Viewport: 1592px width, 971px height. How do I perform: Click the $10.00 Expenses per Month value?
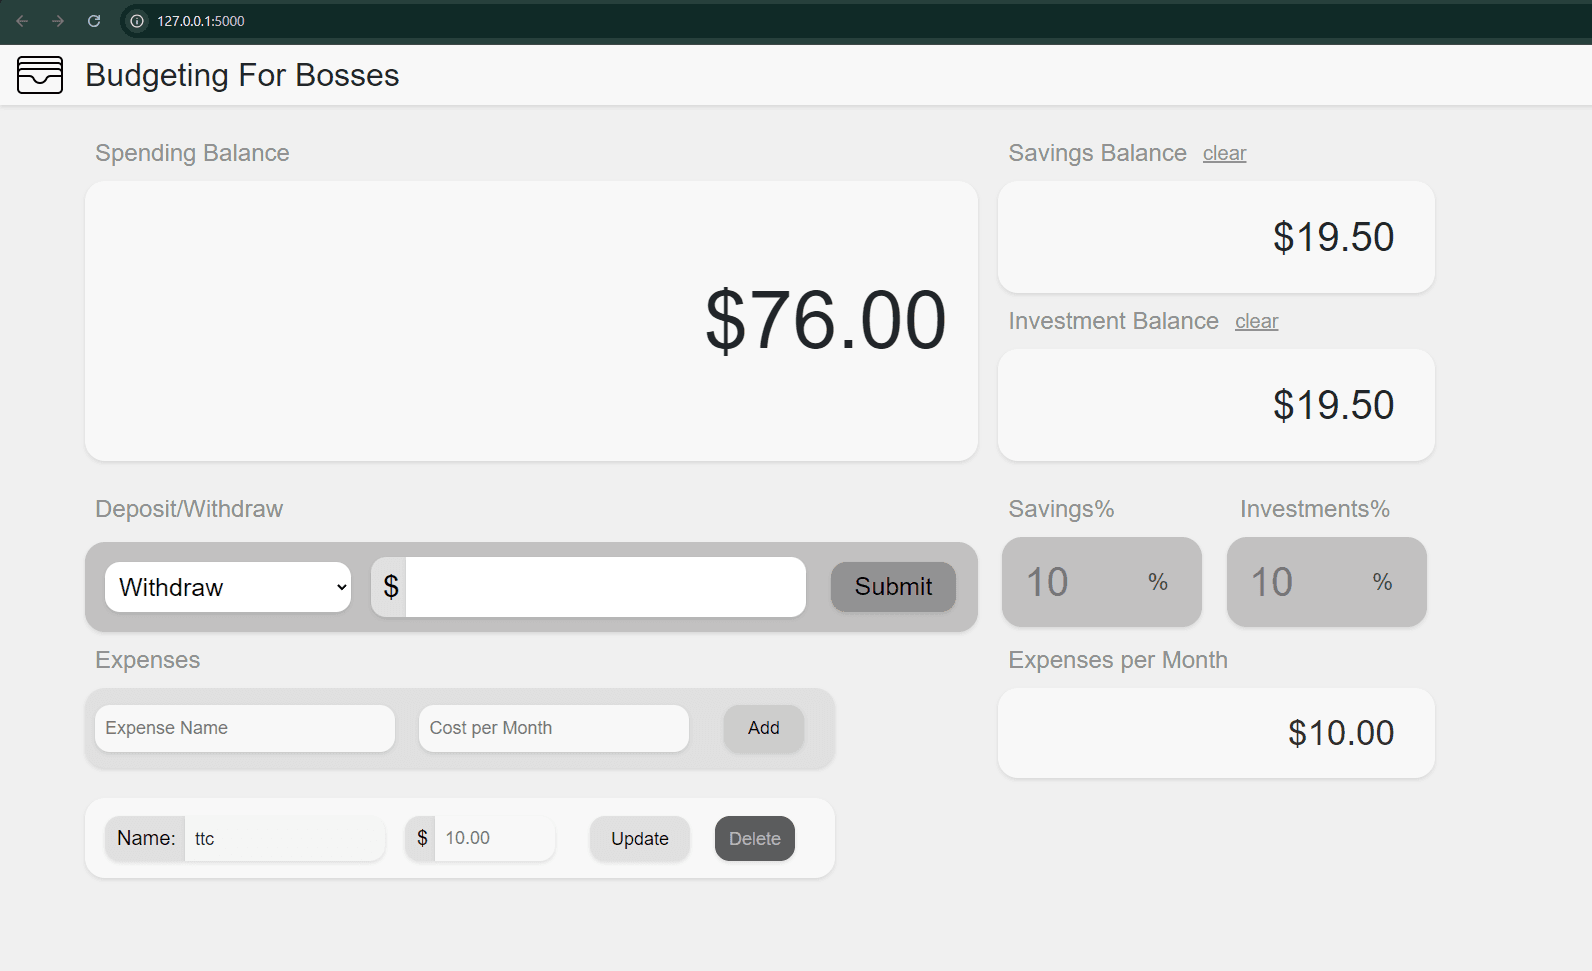tap(1341, 733)
